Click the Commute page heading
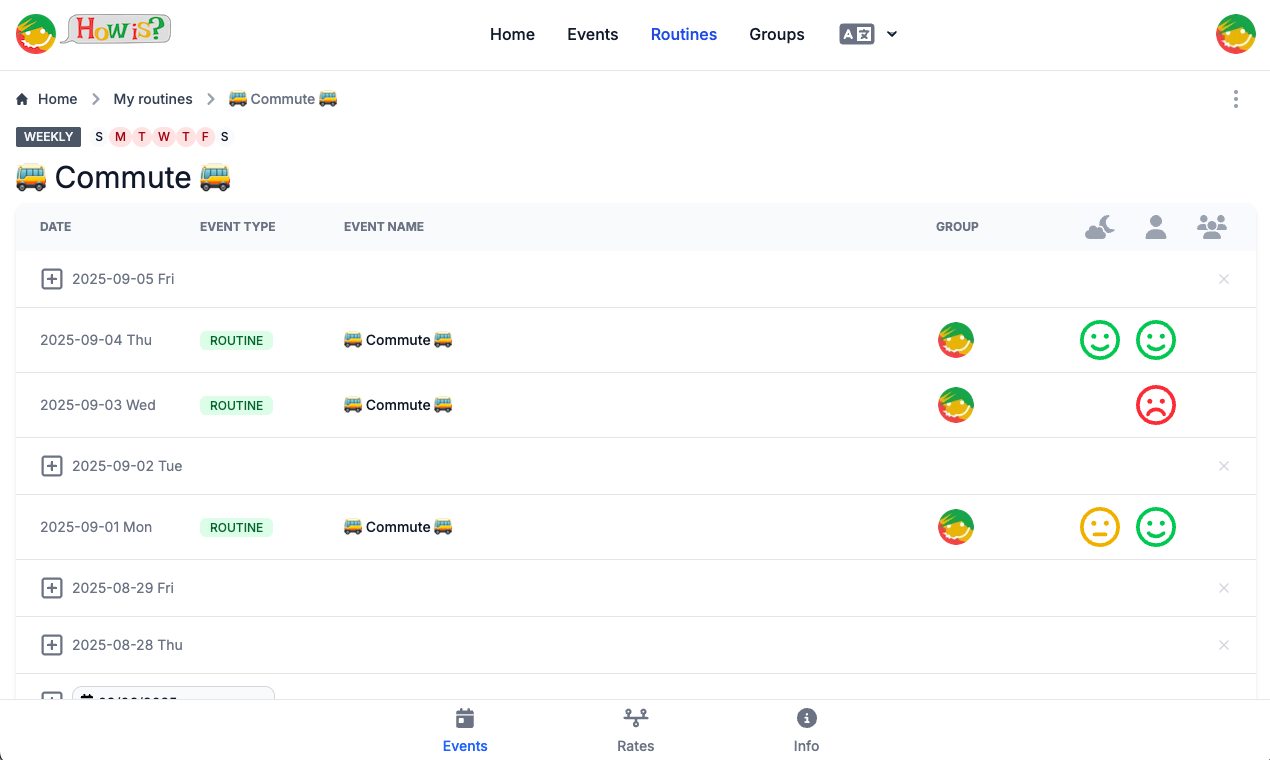Image resolution: width=1270 pixels, height=760 pixels. 123,177
